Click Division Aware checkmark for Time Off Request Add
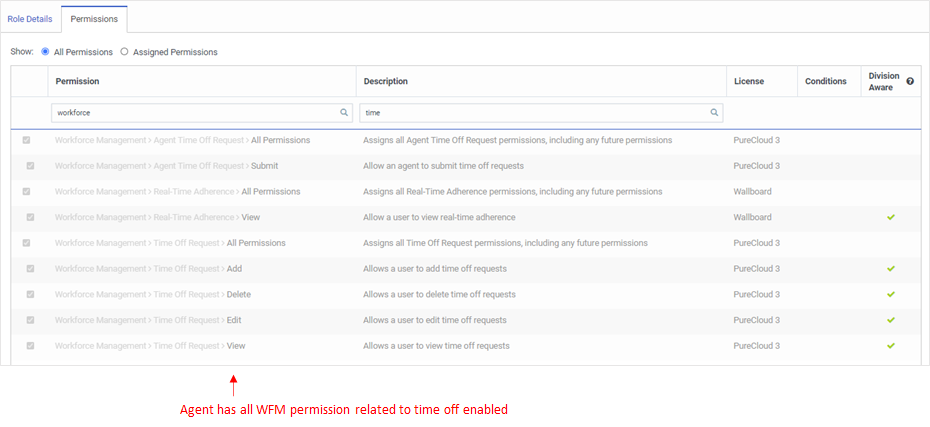This screenshot has height=427, width=930. tap(891, 268)
